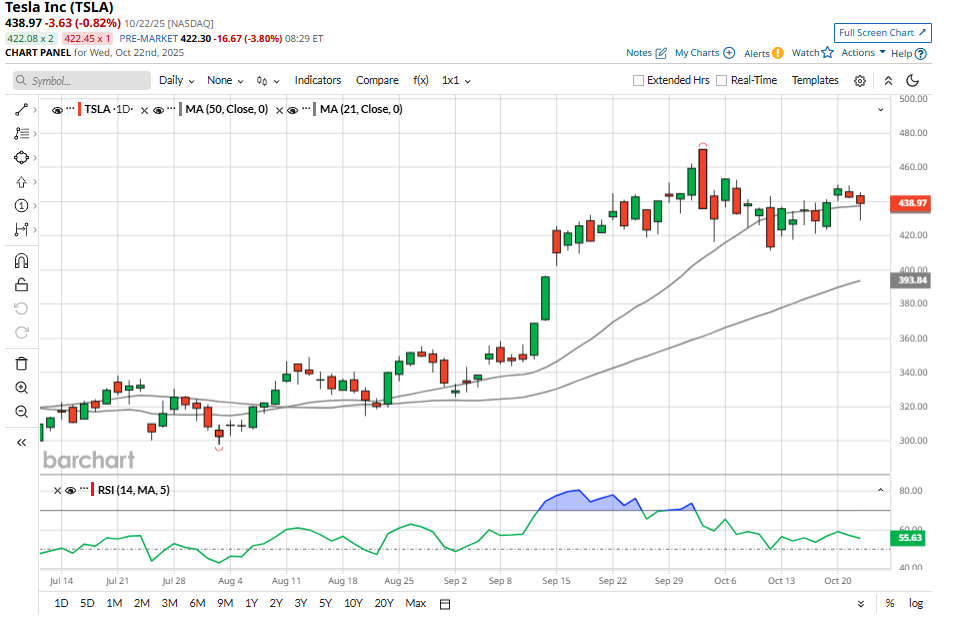The image size is (954, 625).
Task: Click the Full Screen Chart button
Action: click(882, 33)
